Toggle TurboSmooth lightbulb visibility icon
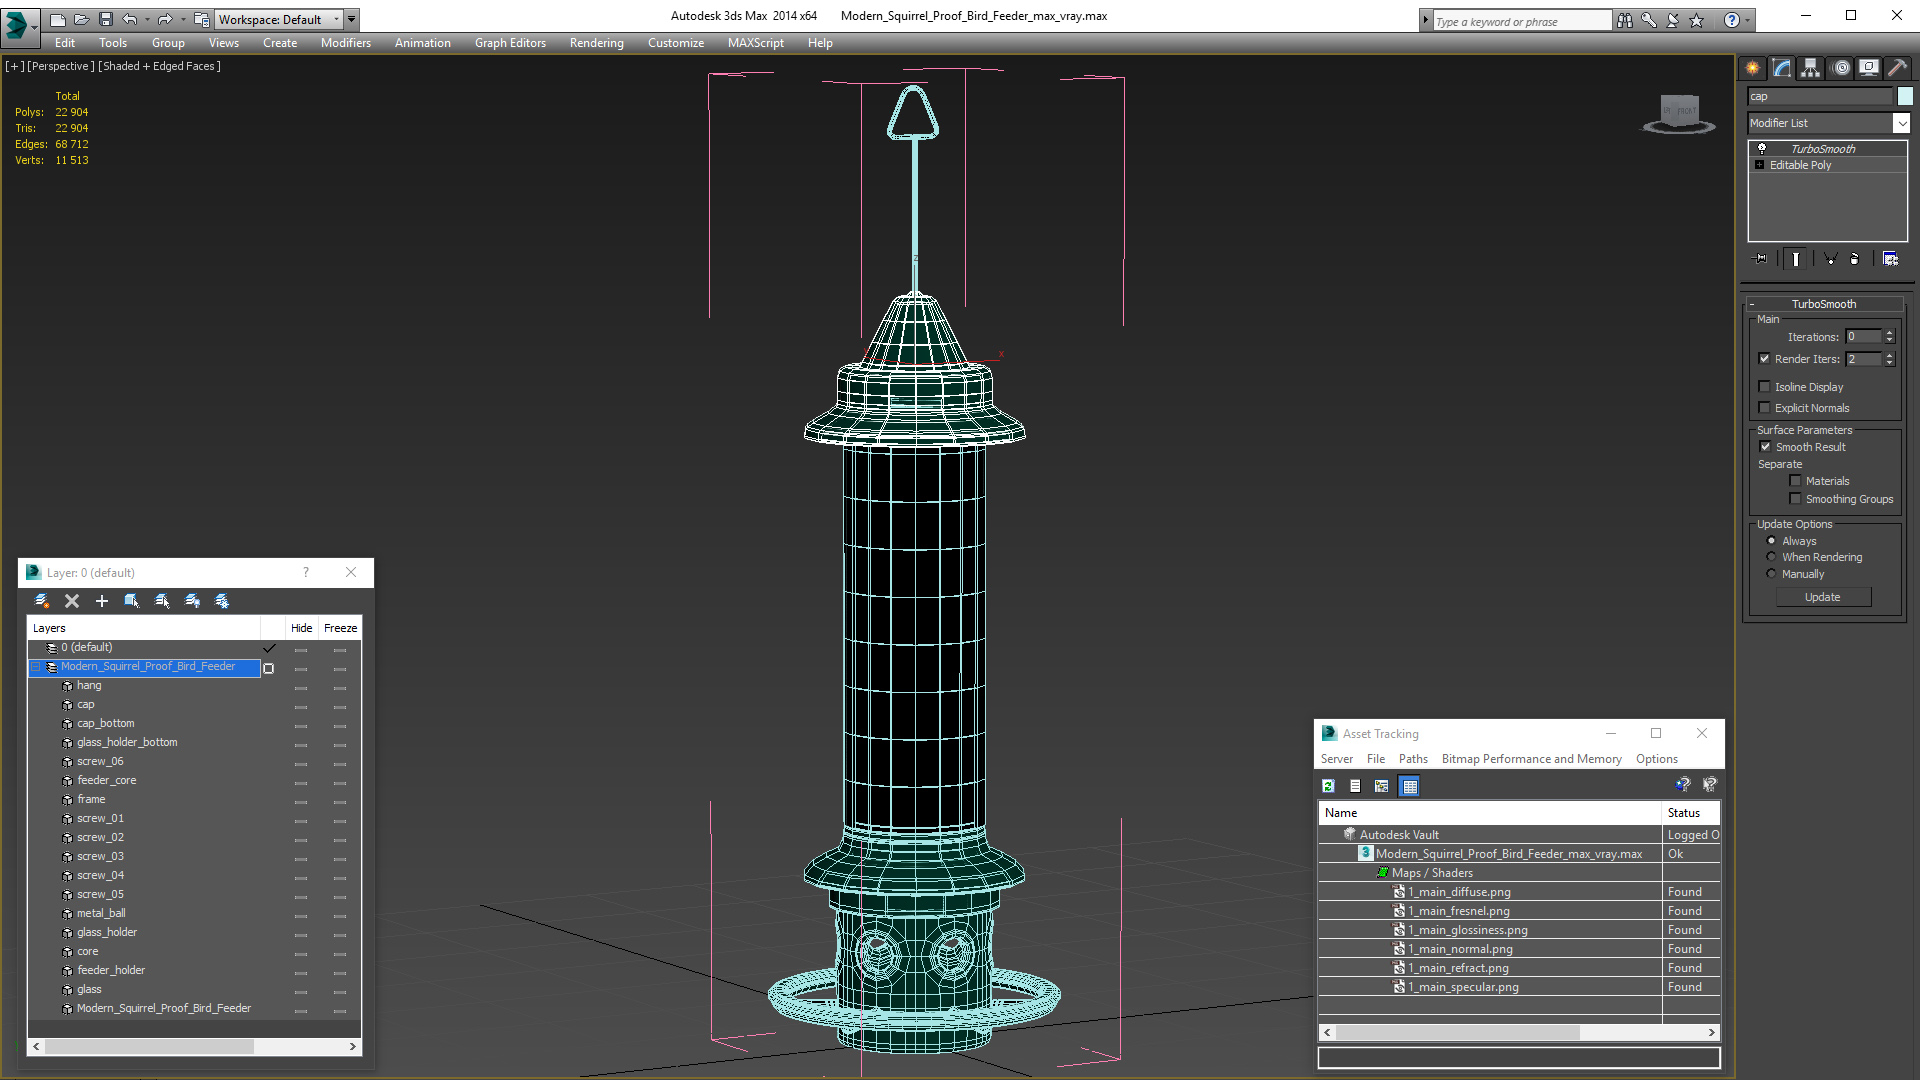The height and width of the screenshot is (1080, 1920). click(1762, 149)
